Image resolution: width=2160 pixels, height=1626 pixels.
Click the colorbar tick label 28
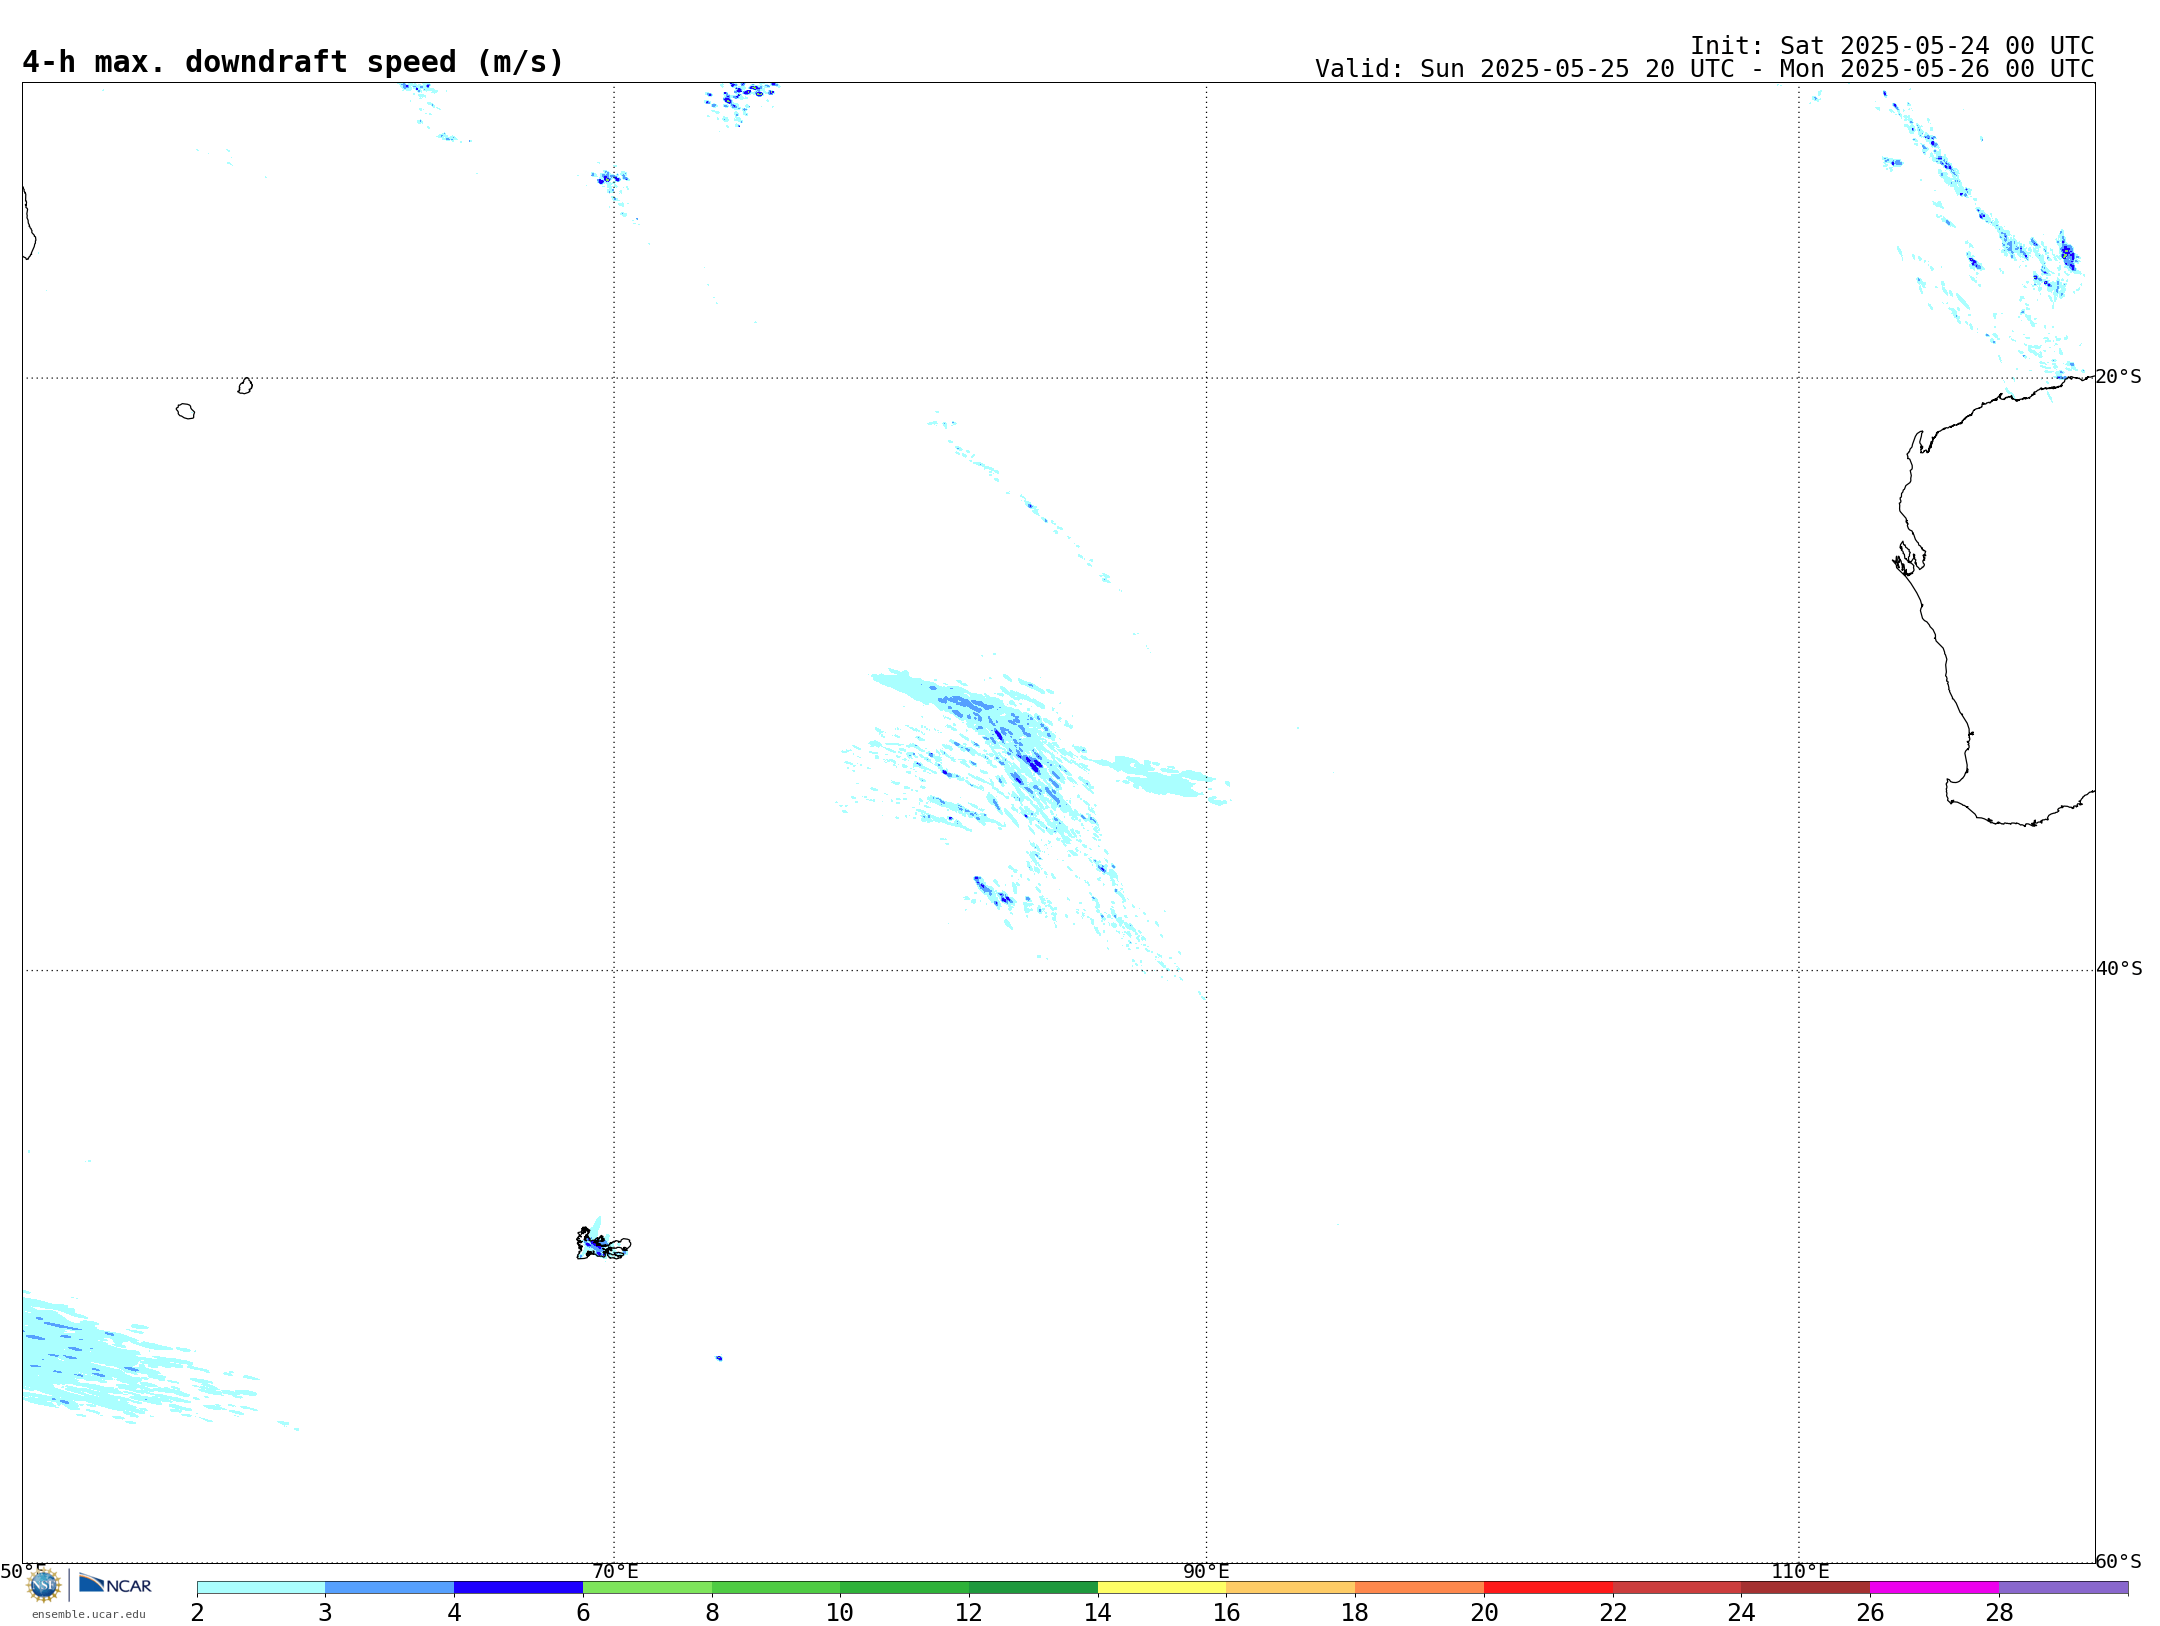tap(1999, 1613)
